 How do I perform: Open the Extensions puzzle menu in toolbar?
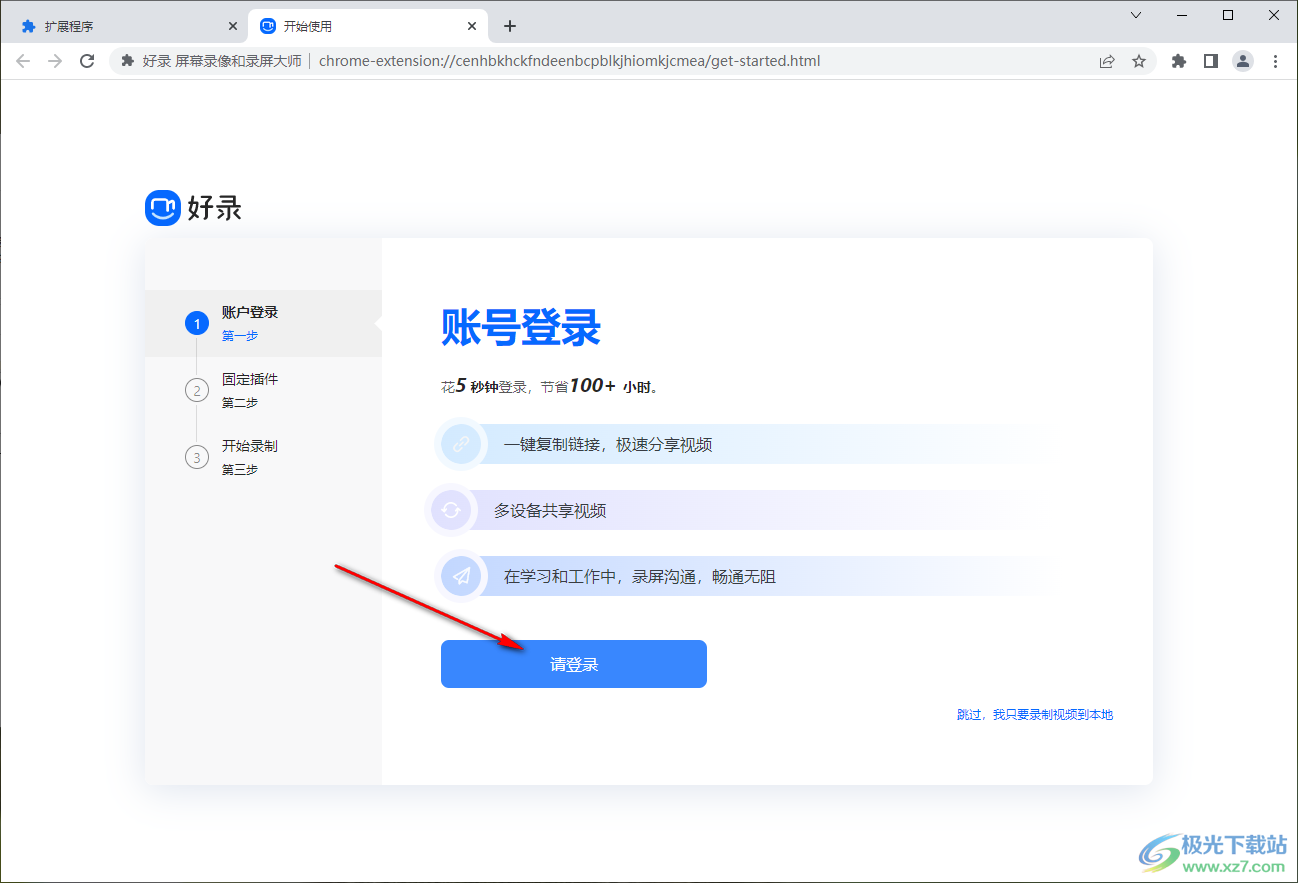point(1179,61)
